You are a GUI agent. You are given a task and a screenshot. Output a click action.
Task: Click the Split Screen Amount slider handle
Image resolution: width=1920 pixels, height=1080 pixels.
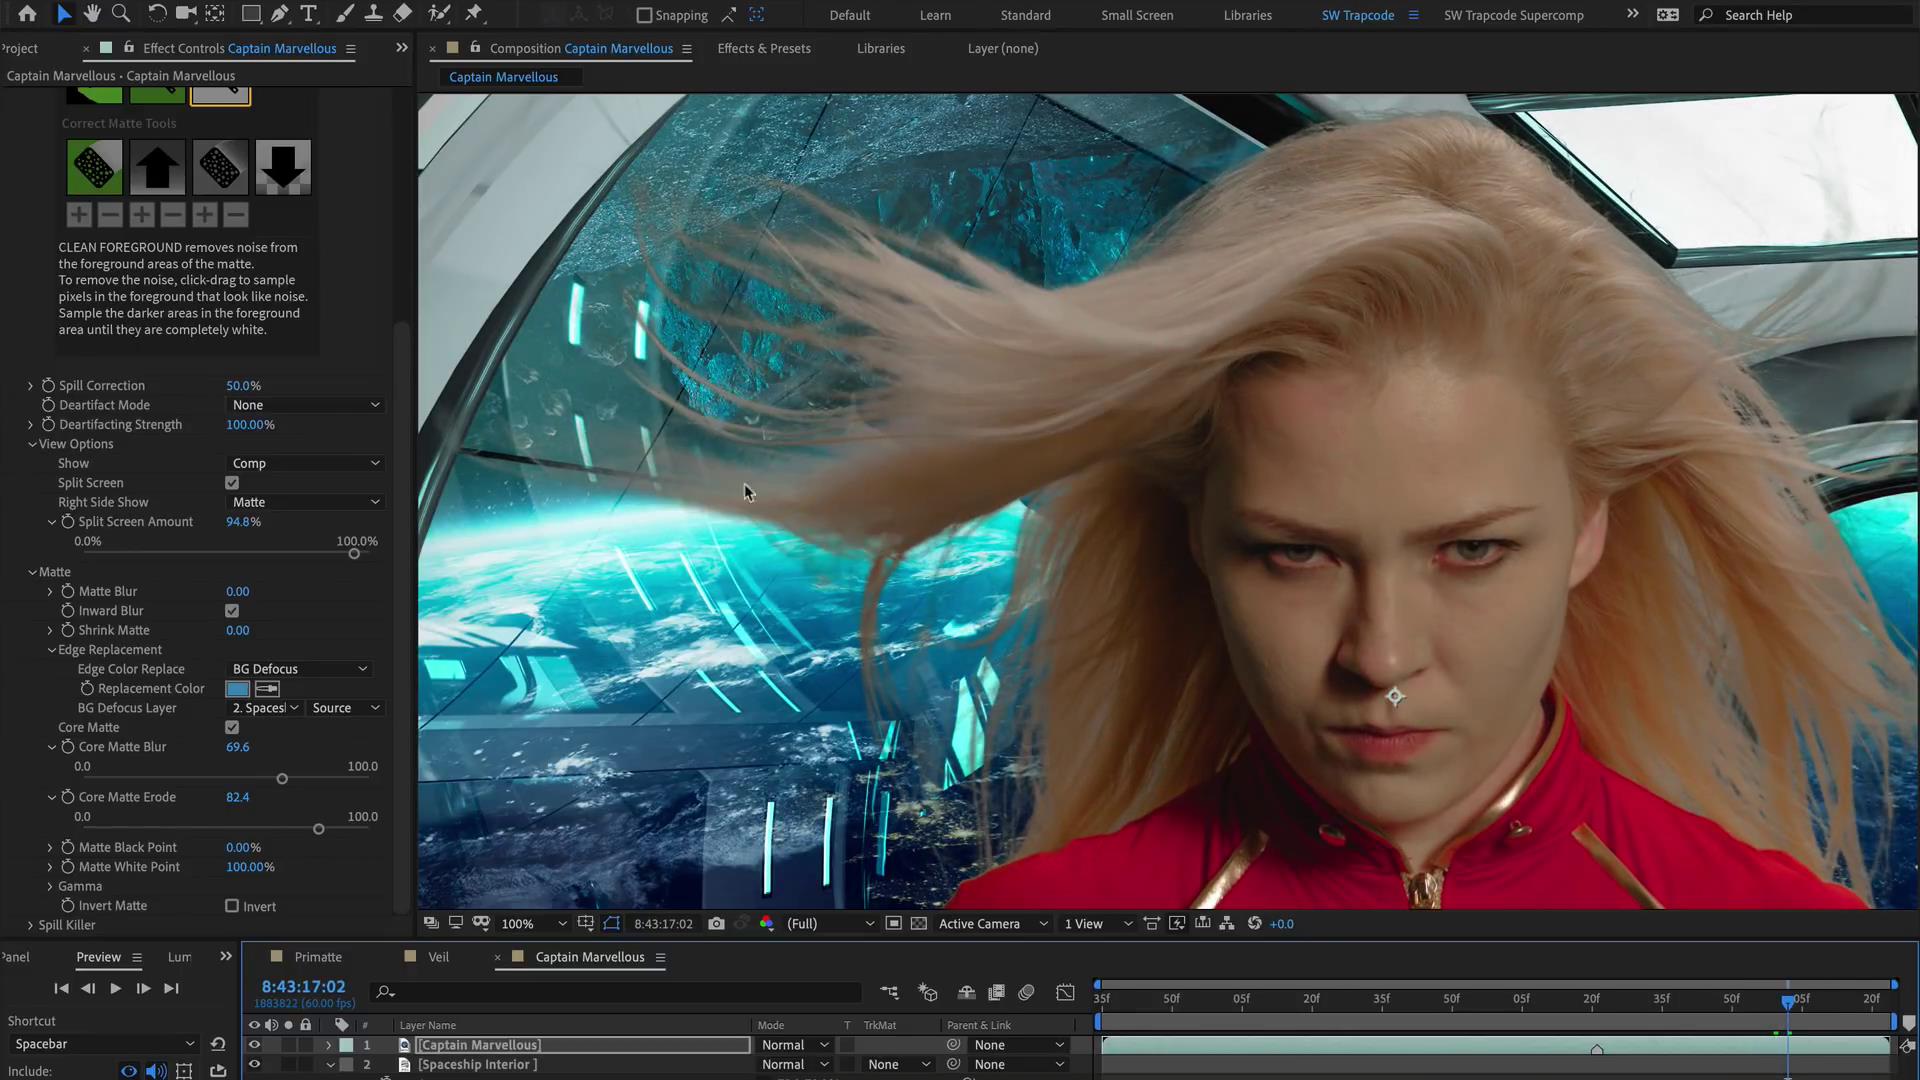(354, 554)
